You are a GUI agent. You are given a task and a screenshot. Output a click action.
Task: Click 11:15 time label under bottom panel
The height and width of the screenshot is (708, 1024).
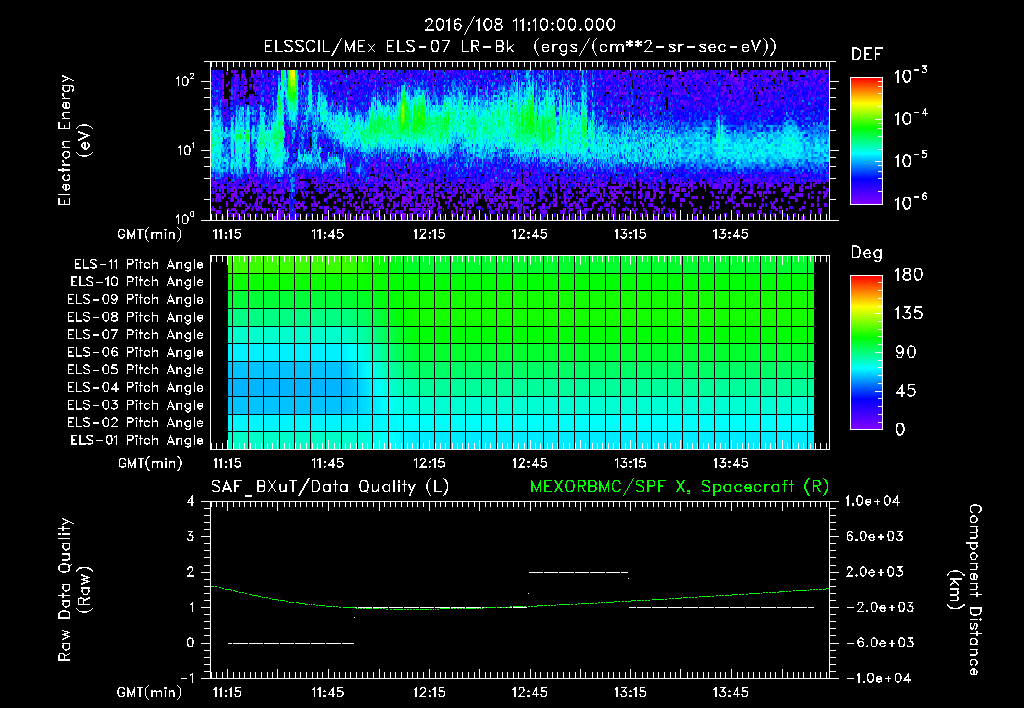coord(227,693)
